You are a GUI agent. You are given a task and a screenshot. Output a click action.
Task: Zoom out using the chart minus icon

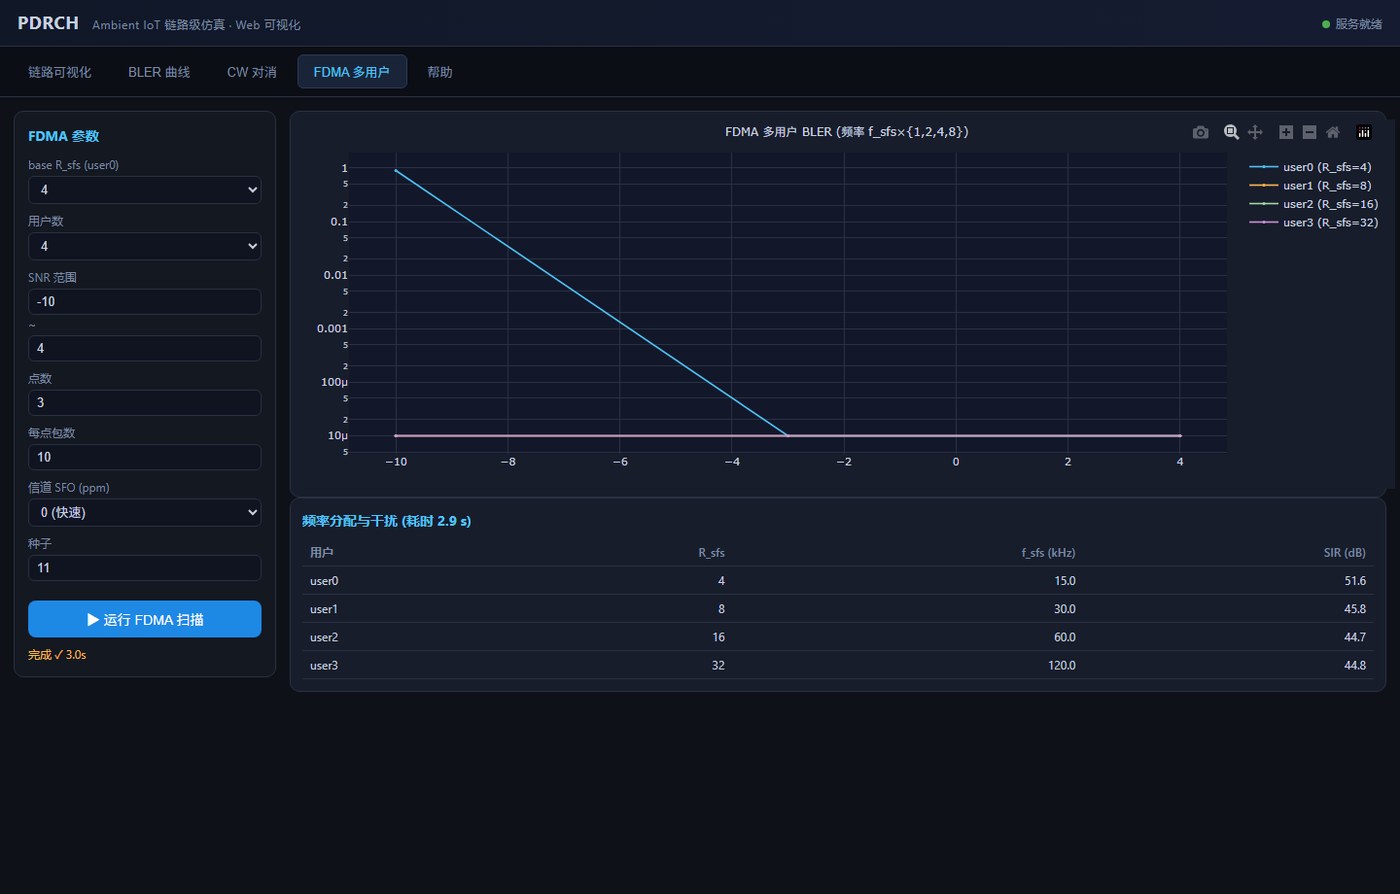tap(1309, 132)
